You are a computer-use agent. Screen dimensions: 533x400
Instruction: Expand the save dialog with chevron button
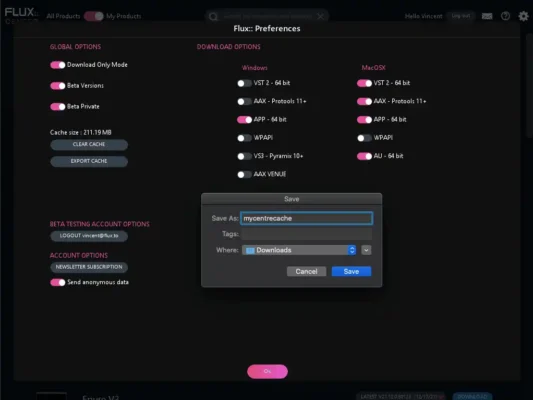[366, 250]
